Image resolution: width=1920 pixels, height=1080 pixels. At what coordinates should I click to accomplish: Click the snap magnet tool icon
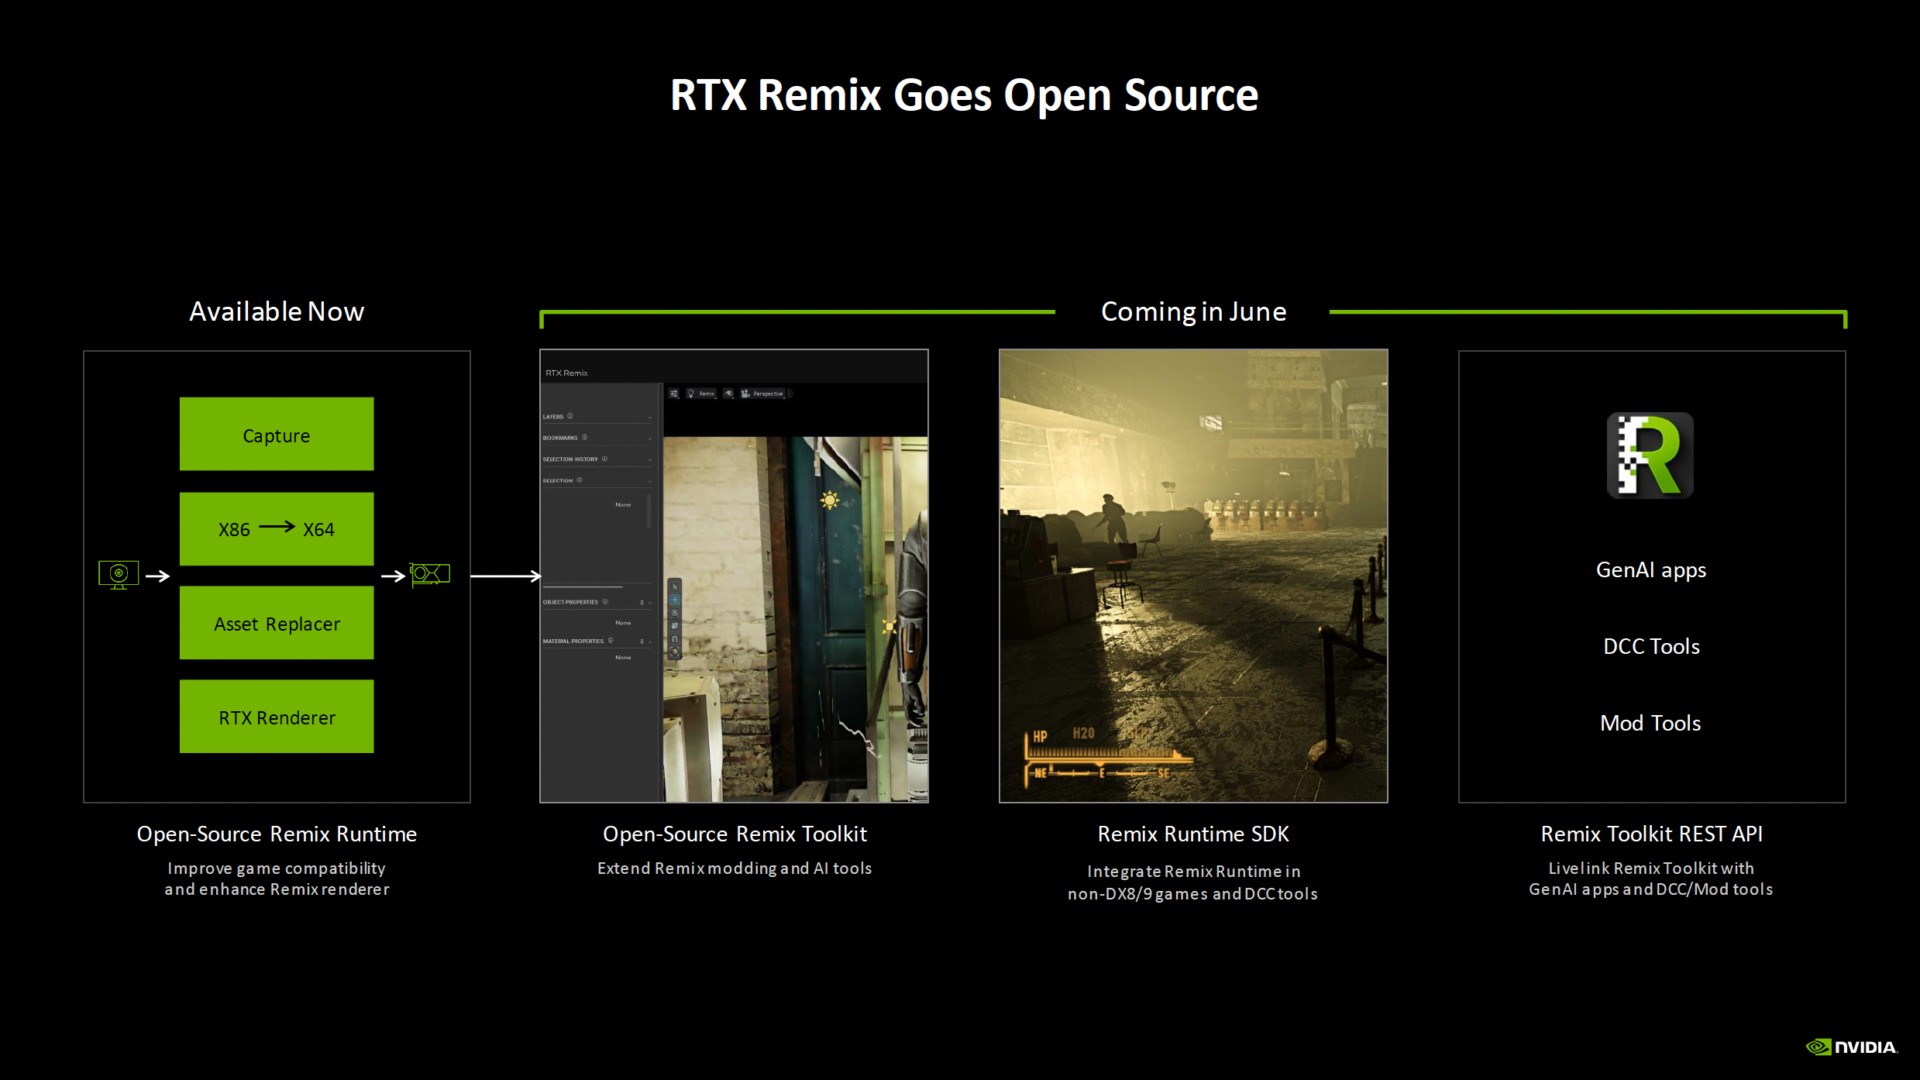tap(675, 639)
